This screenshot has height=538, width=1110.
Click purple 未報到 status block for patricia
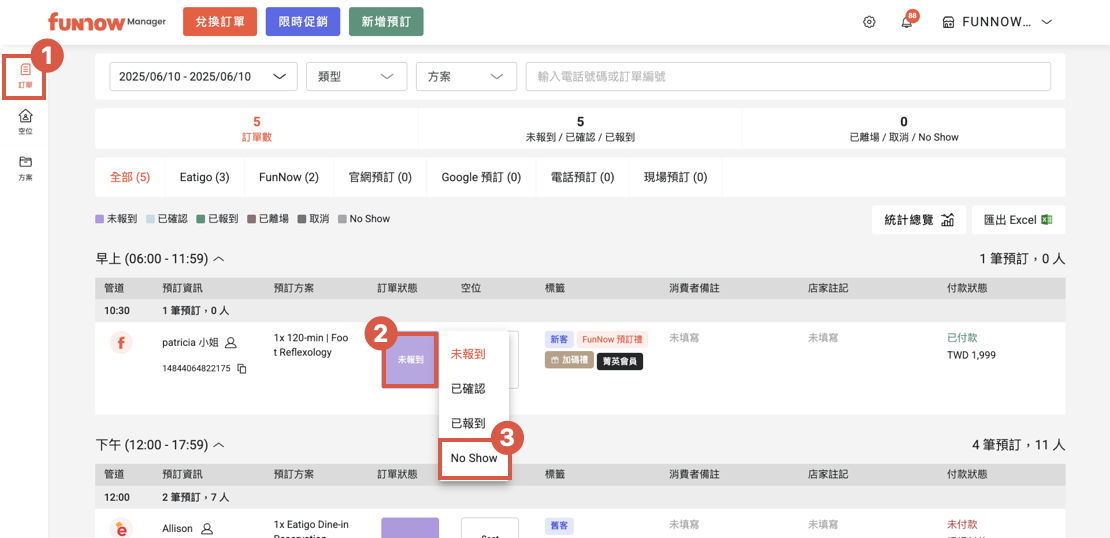point(410,359)
